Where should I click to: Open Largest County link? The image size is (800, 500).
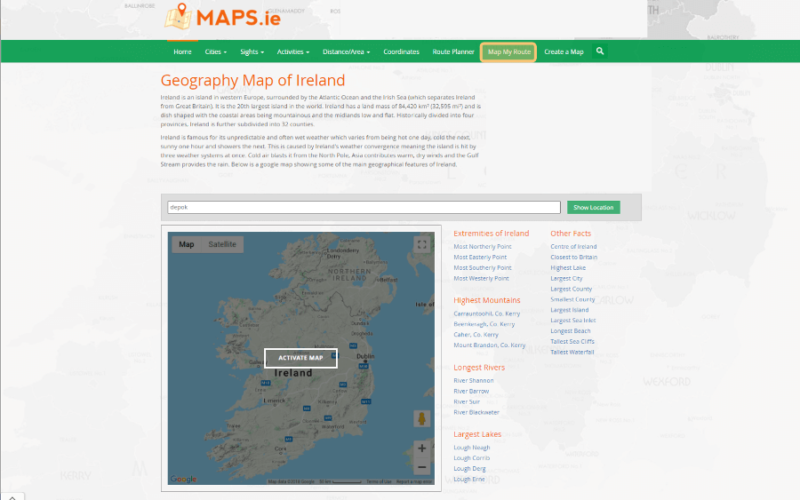(571, 289)
